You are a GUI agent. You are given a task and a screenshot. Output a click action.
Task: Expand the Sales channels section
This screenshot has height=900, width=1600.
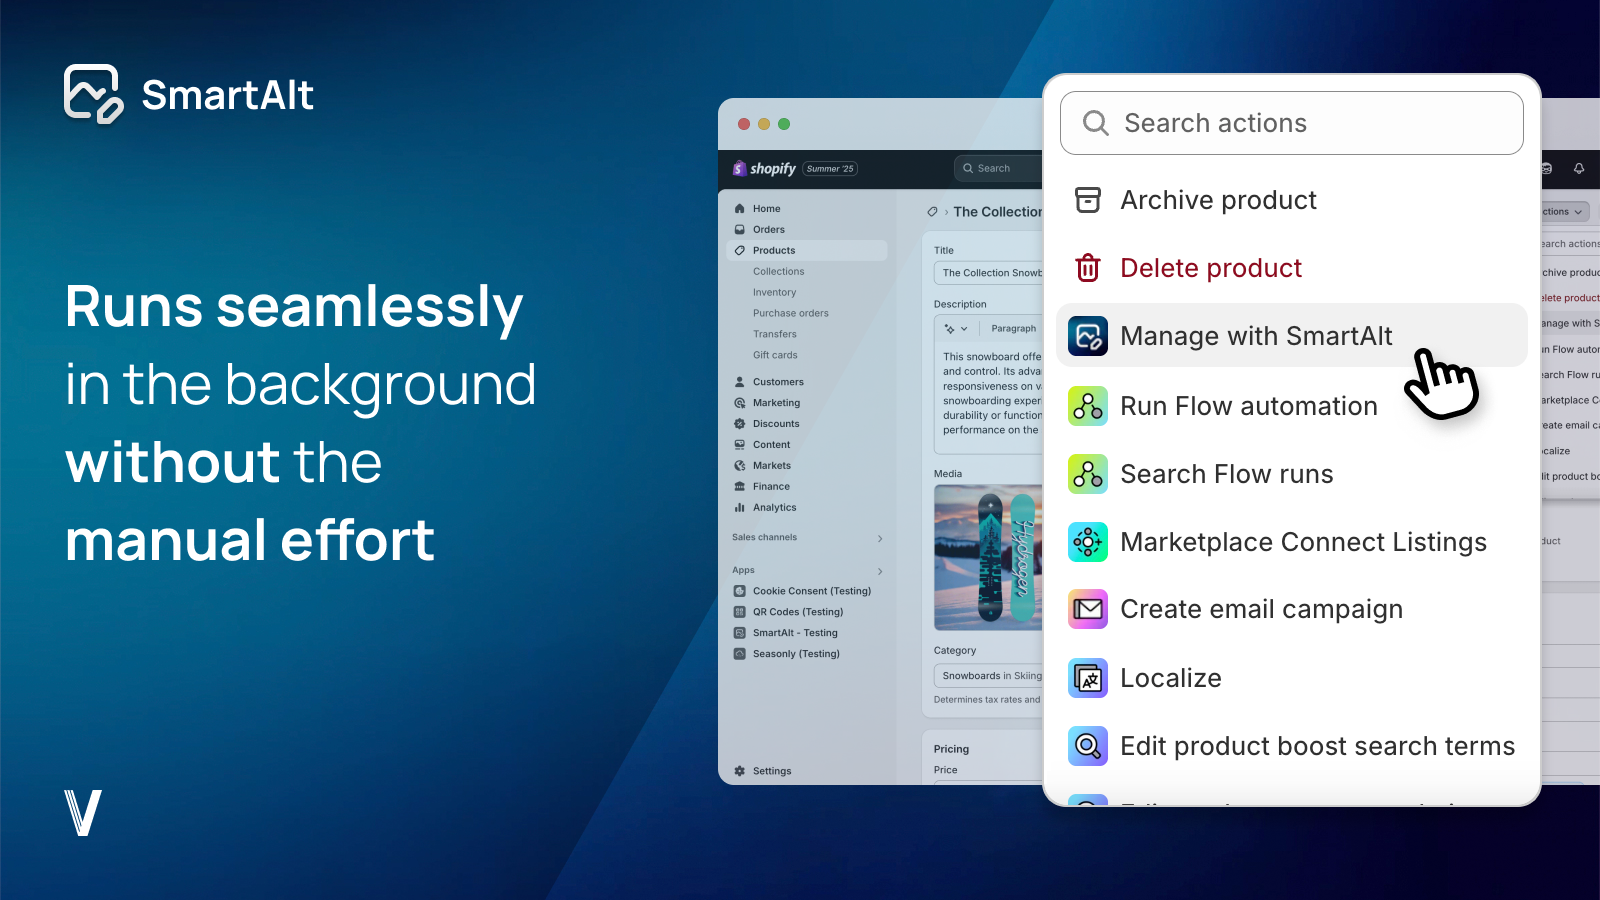coord(880,538)
